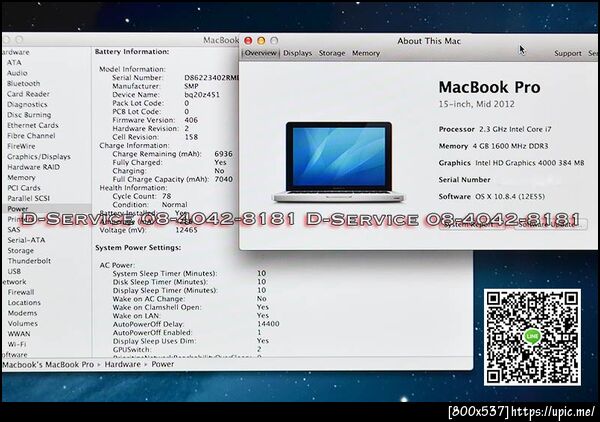Select Parallel SCSI in sidebar

(29, 198)
